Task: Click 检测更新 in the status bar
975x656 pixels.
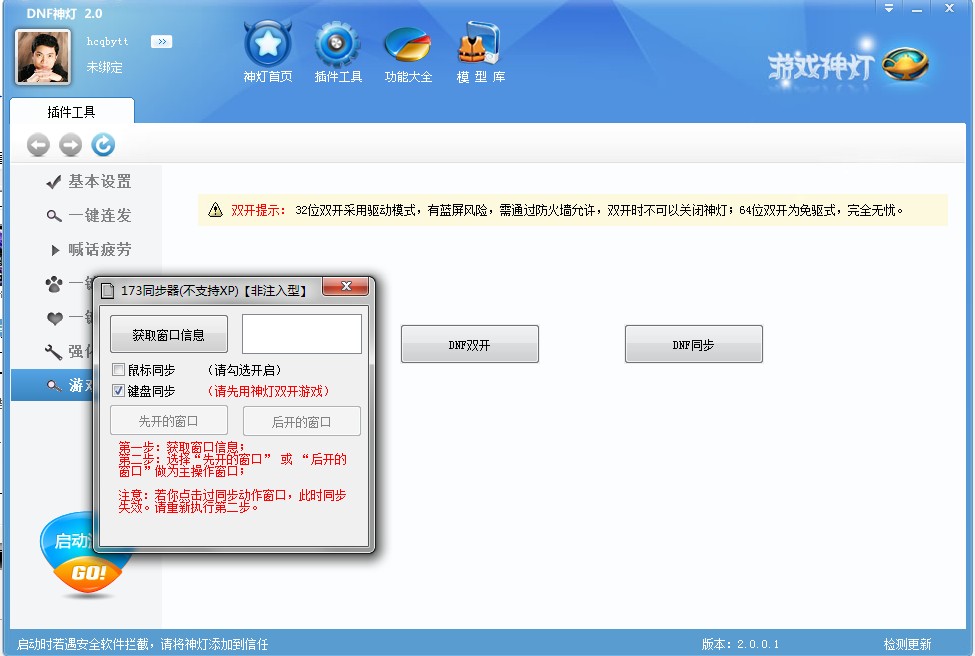Action: [x=907, y=644]
